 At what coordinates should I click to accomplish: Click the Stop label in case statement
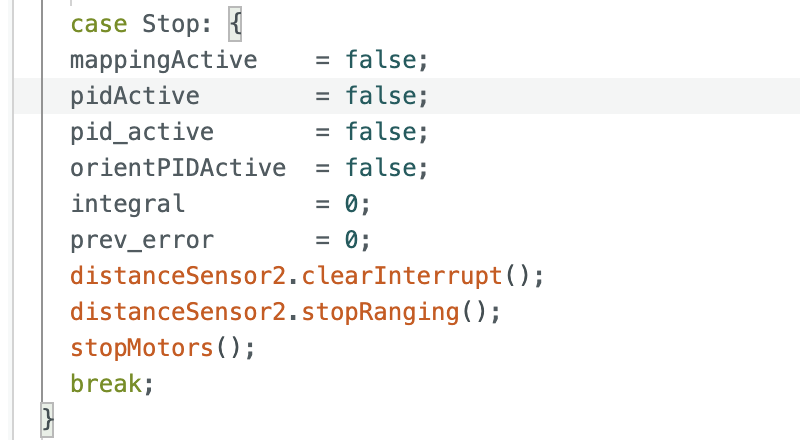pos(170,25)
